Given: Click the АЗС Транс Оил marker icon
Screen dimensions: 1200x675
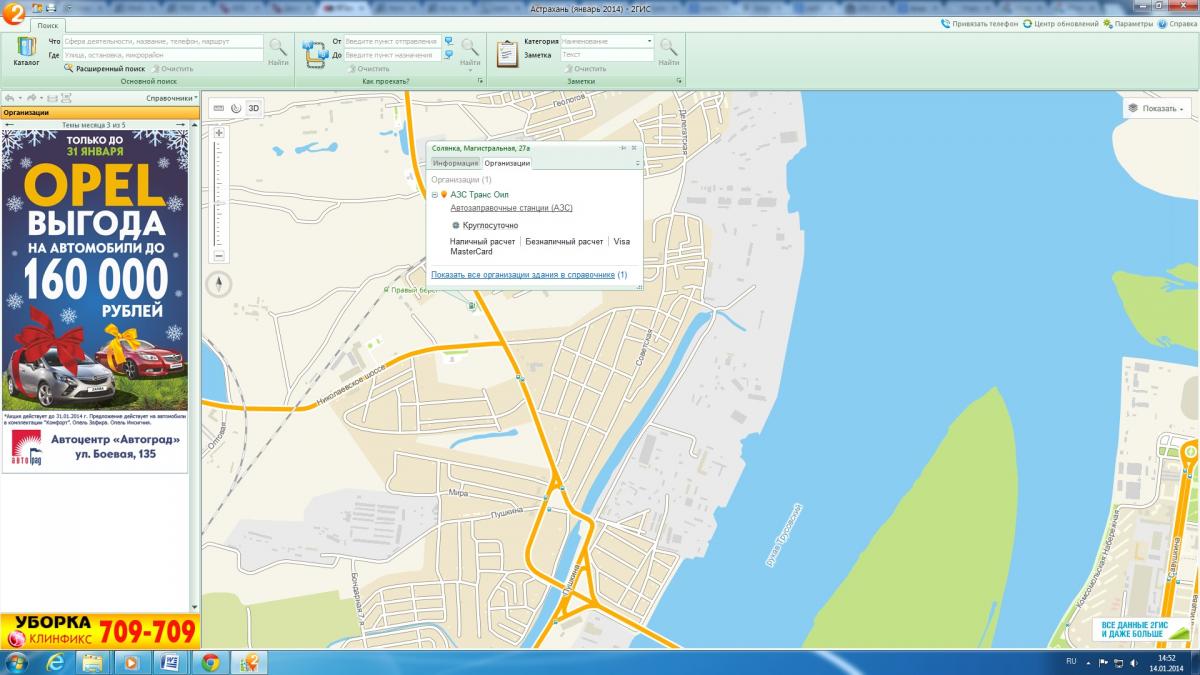Looking at the screenshot, I should [444, 194].
